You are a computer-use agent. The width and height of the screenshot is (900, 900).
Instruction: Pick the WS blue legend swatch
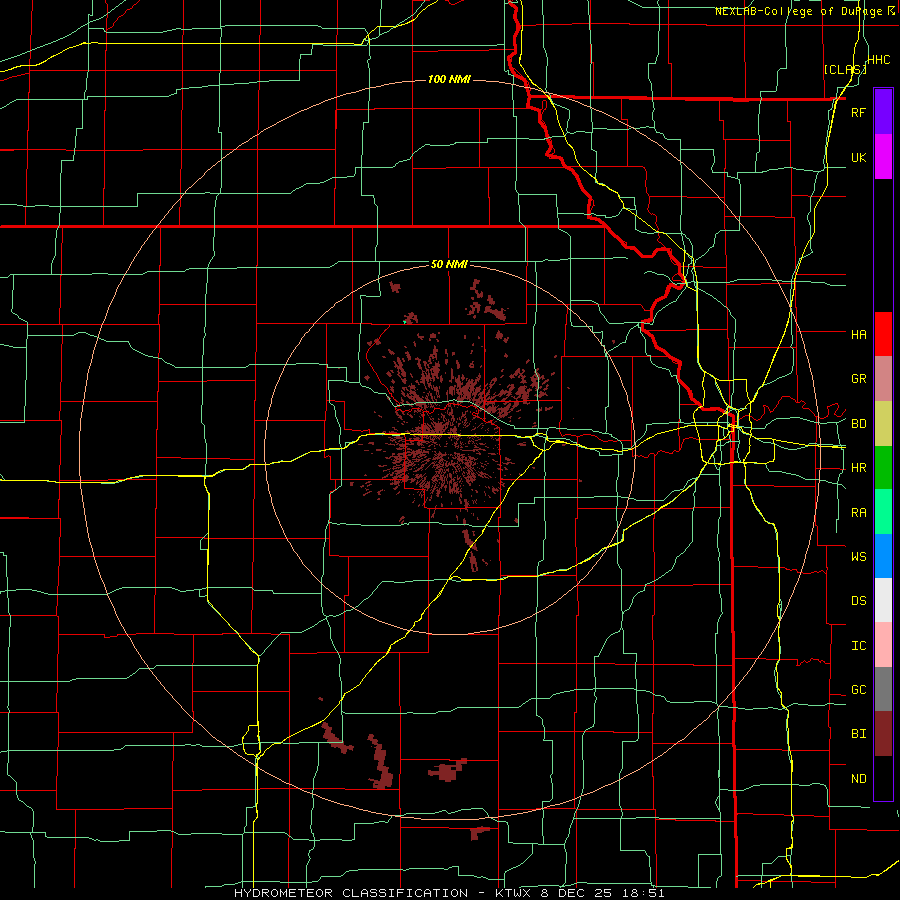click(883, 556)
